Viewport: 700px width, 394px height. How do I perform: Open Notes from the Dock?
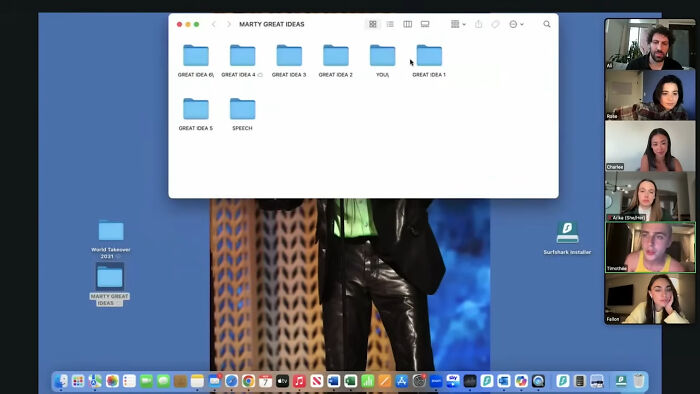(197, 381)
